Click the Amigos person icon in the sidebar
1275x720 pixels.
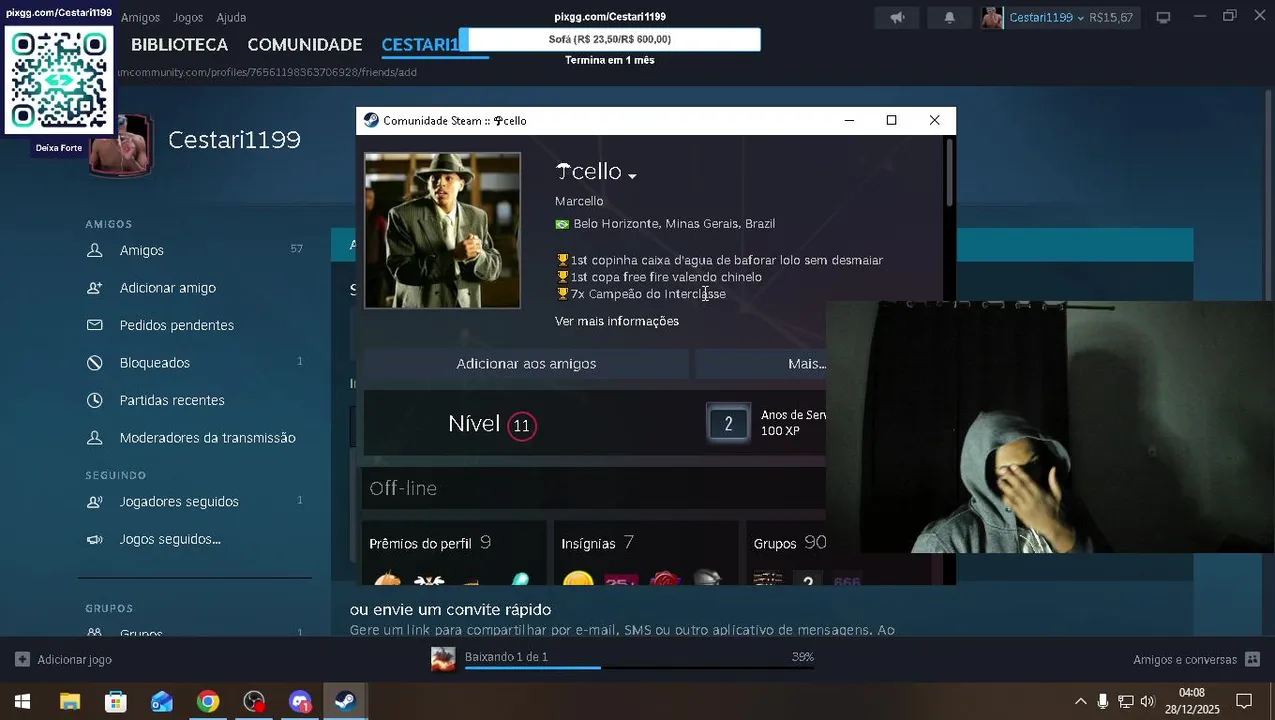[95, 250]
